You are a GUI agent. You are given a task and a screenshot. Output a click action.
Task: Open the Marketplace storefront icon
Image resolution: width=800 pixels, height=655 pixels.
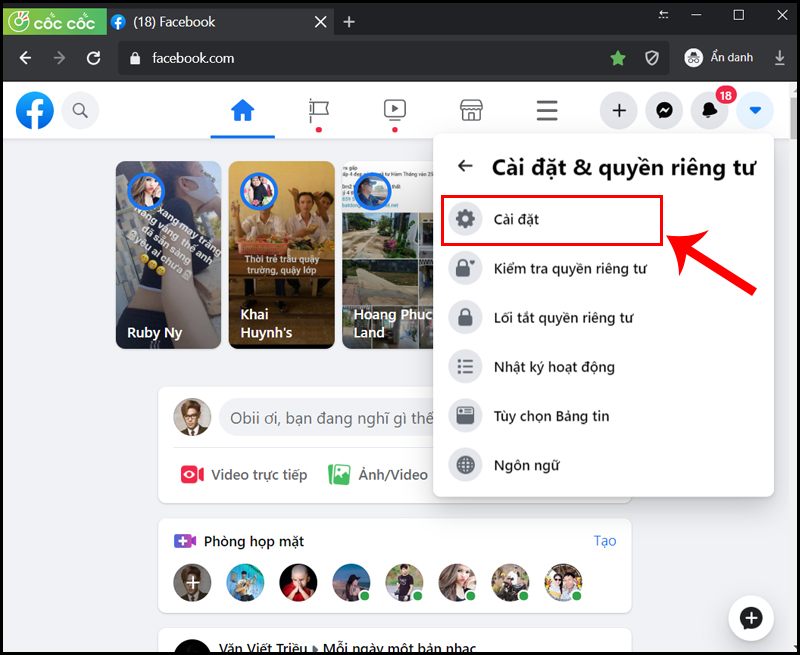pyautogui.click(x=470, y=110)
